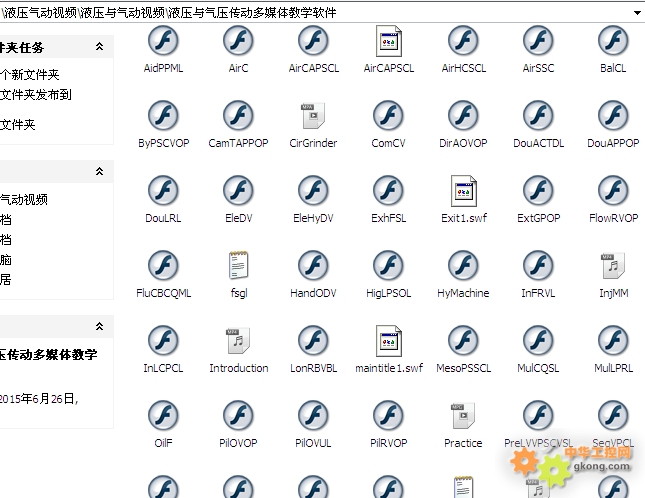Click the MesoPSSCL Flash file icon
645x498 pixels.
pyautogui.click(x=463, y=340)
